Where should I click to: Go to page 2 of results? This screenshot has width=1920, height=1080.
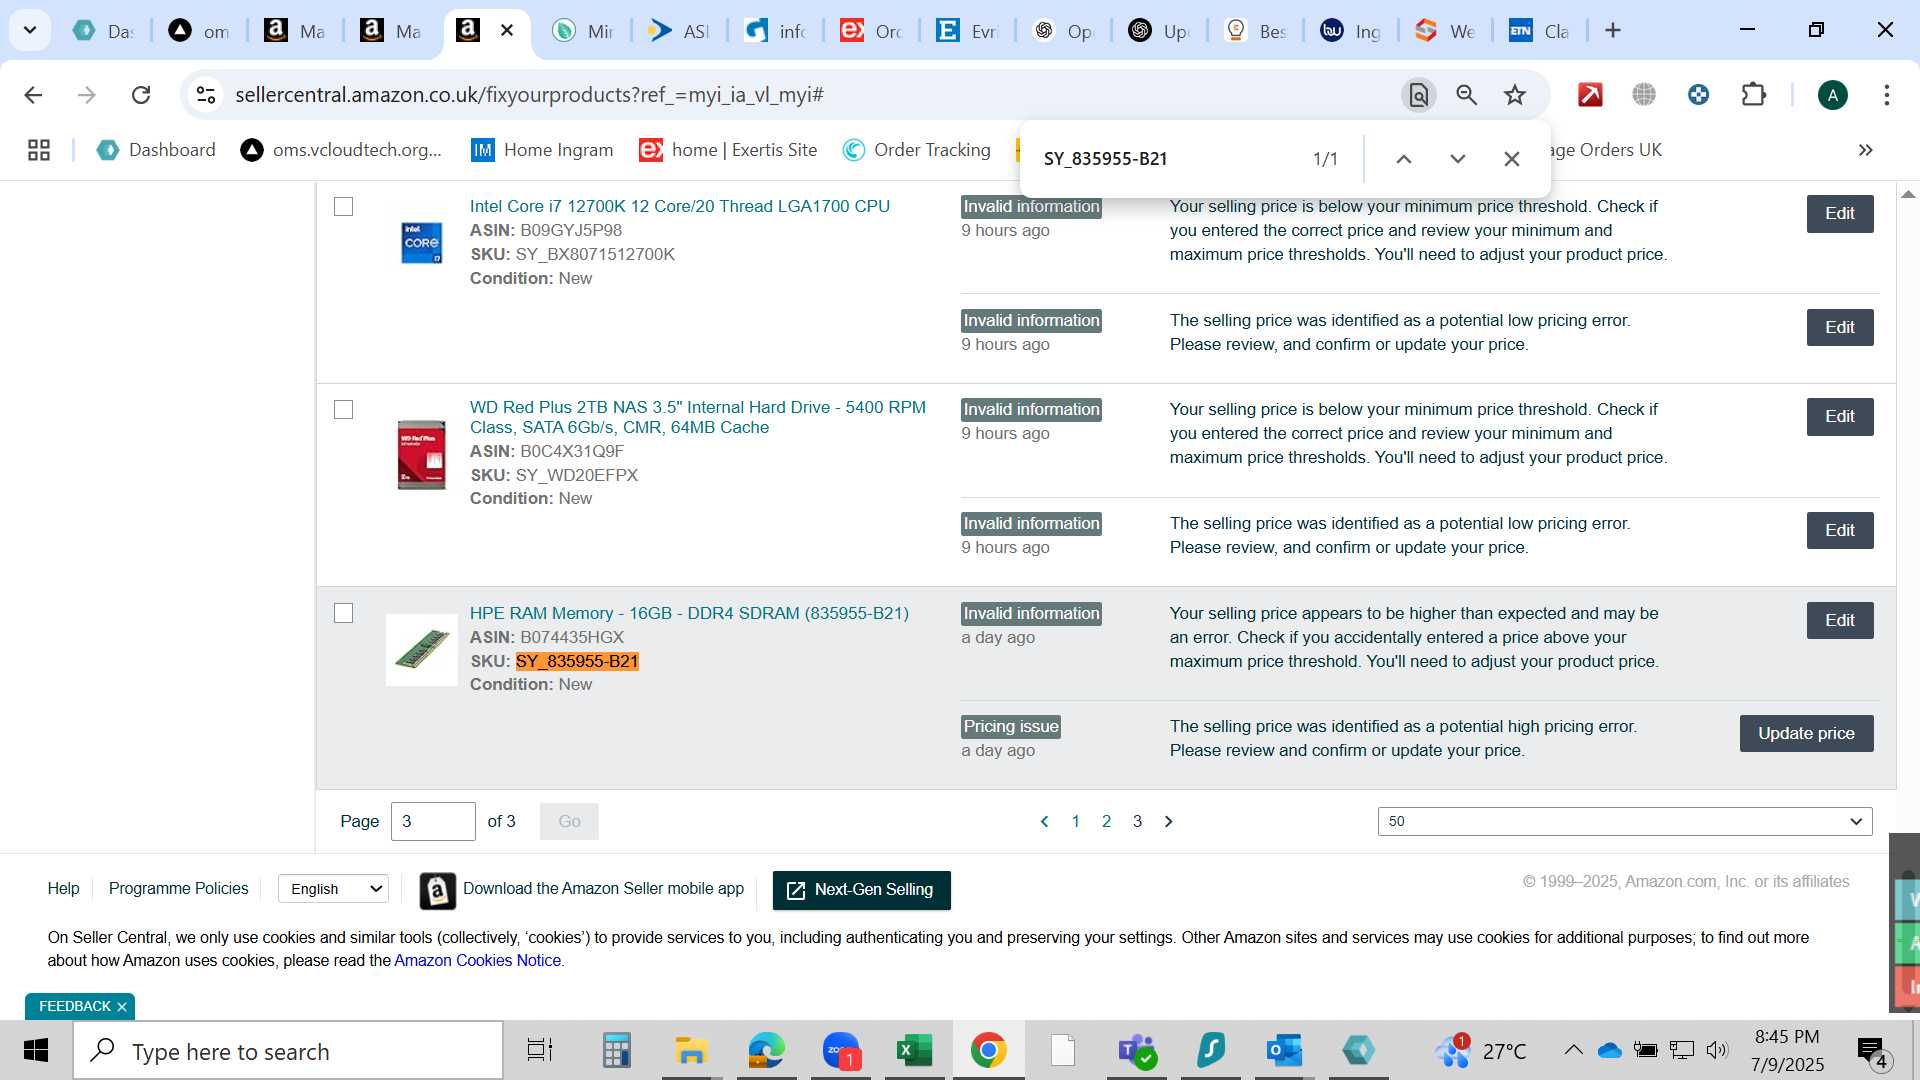point(1106,821)
